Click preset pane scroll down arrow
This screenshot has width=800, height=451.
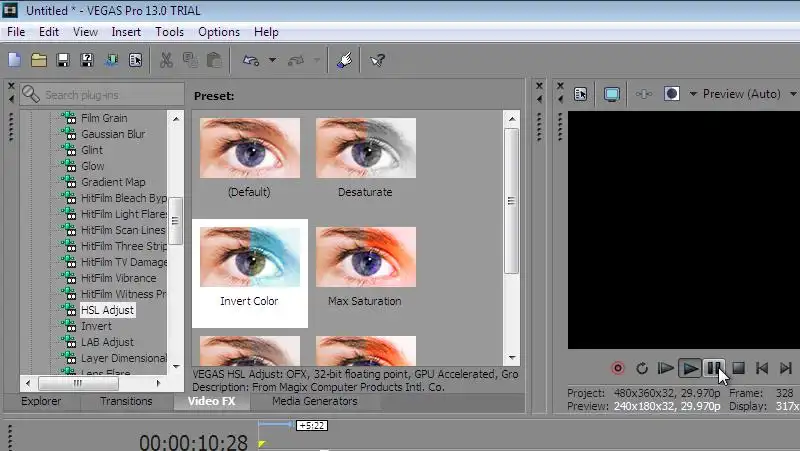512,358
